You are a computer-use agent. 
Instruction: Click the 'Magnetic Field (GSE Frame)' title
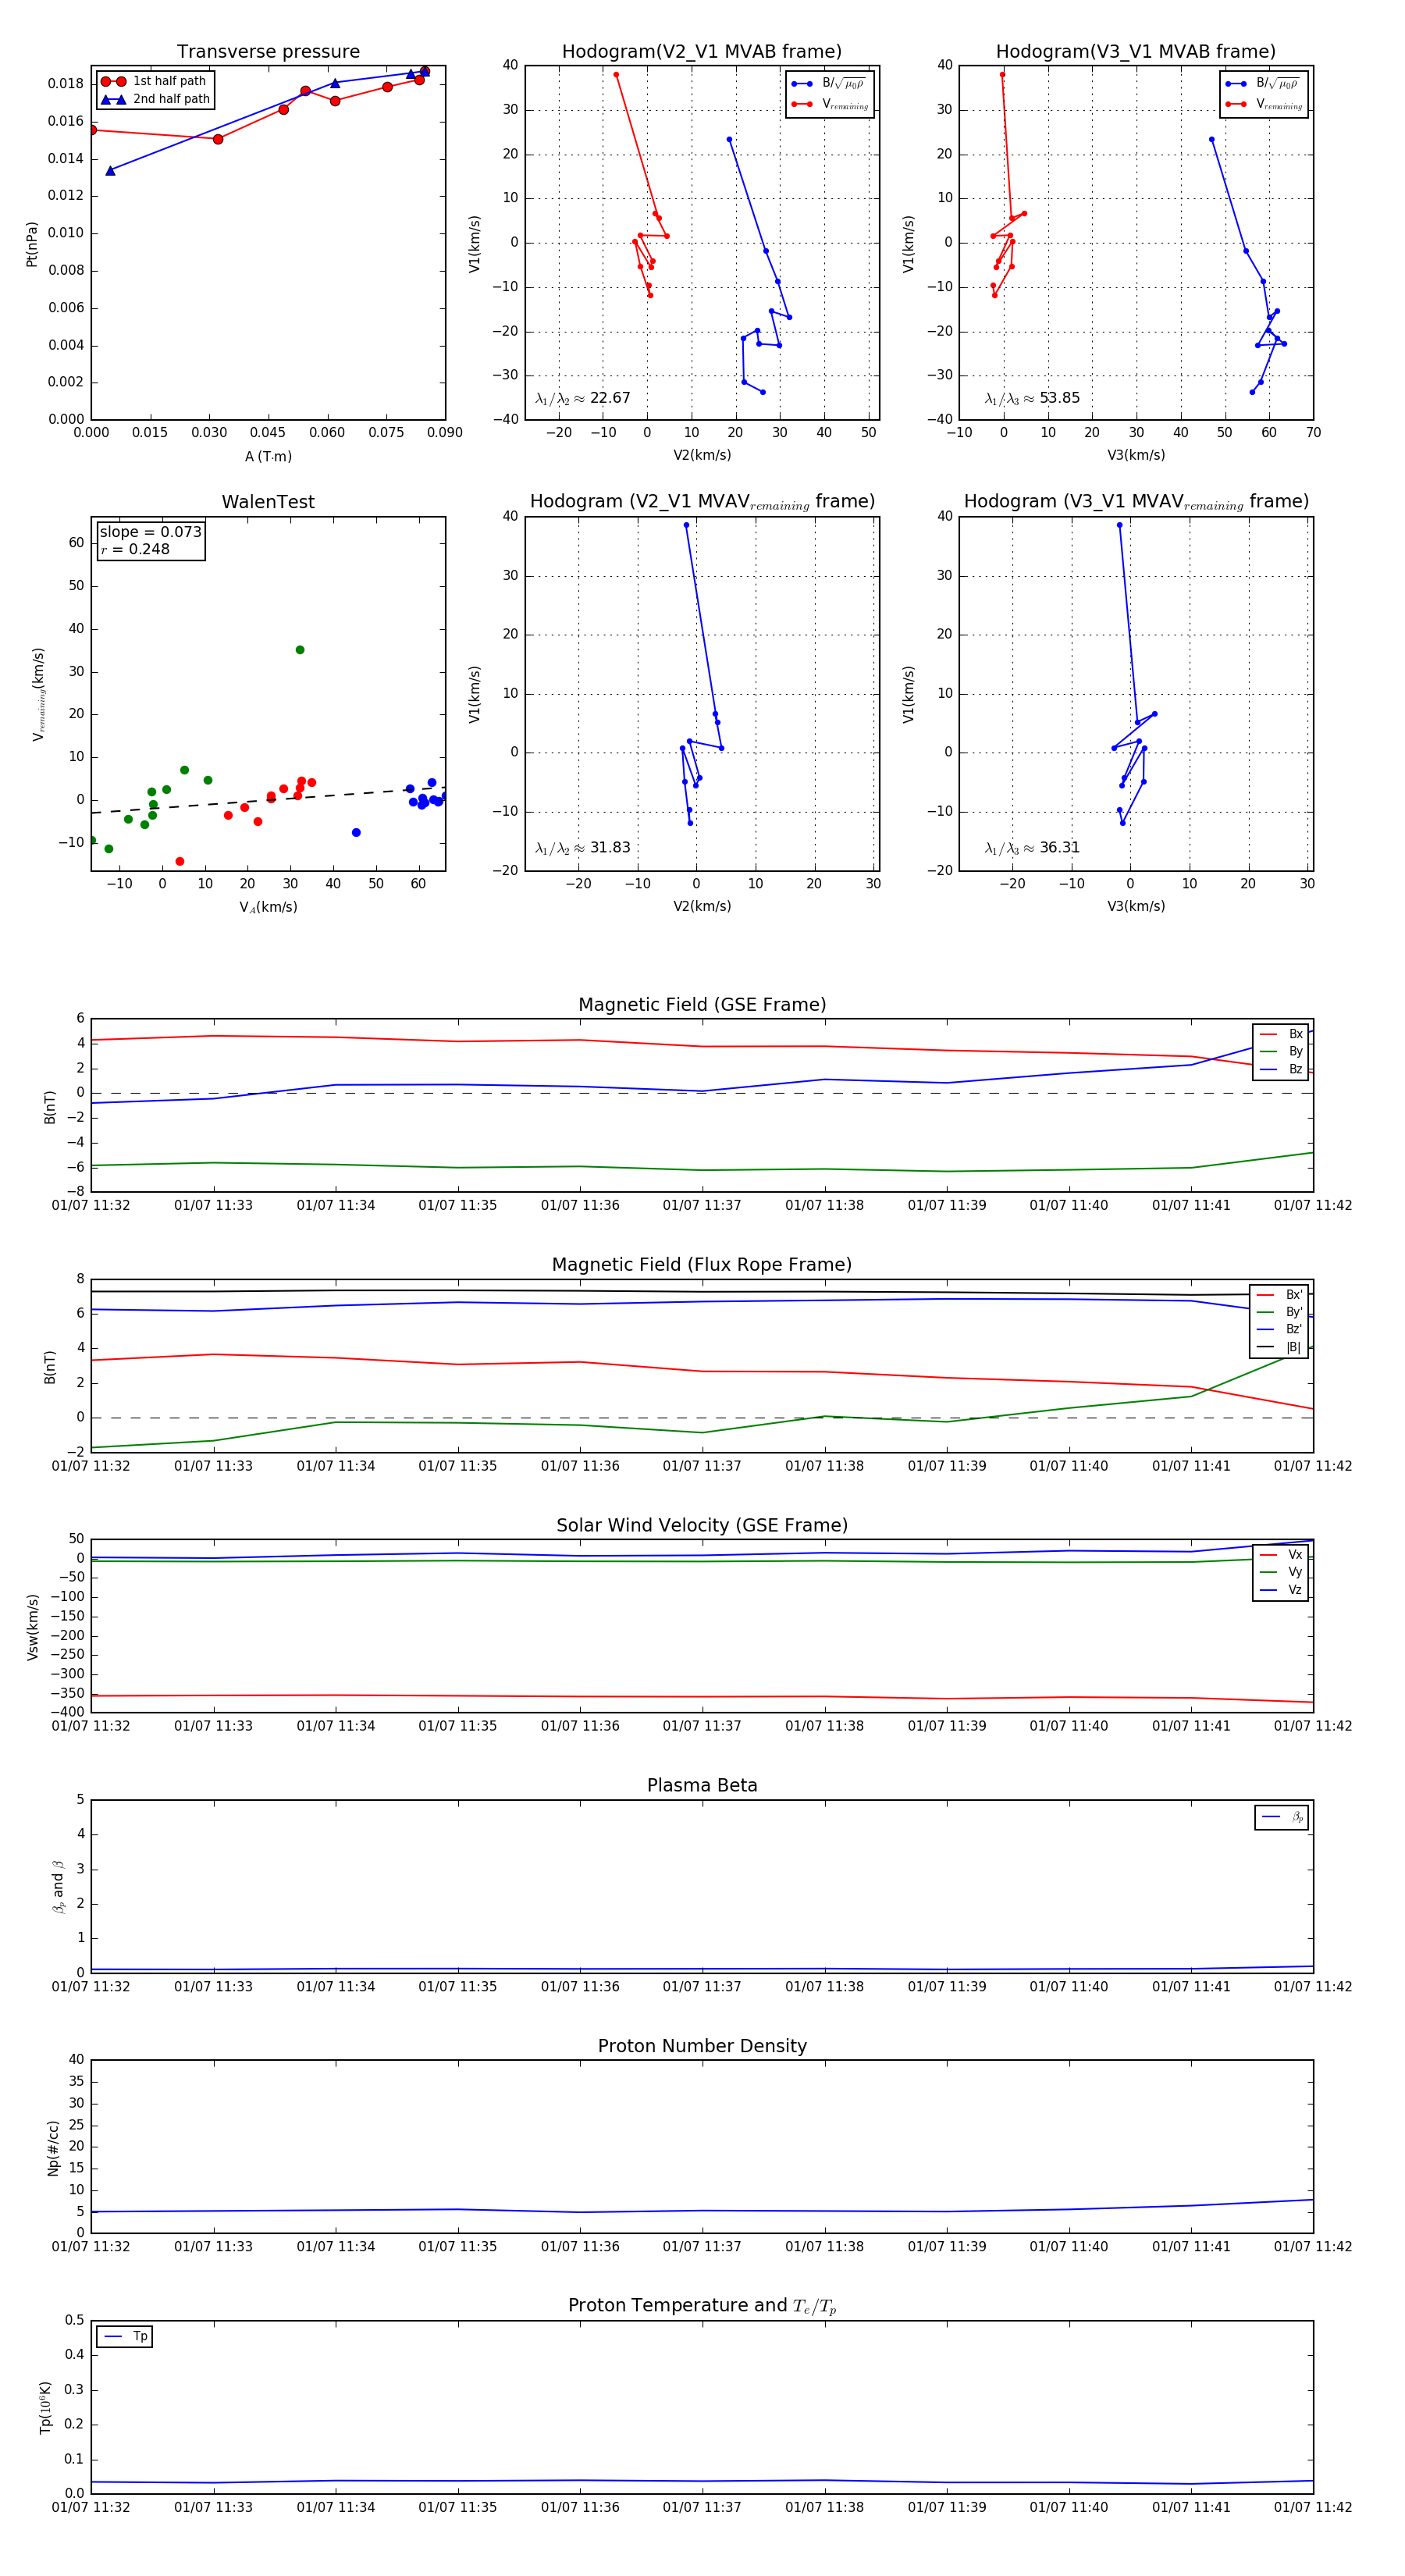(702, 1004)
